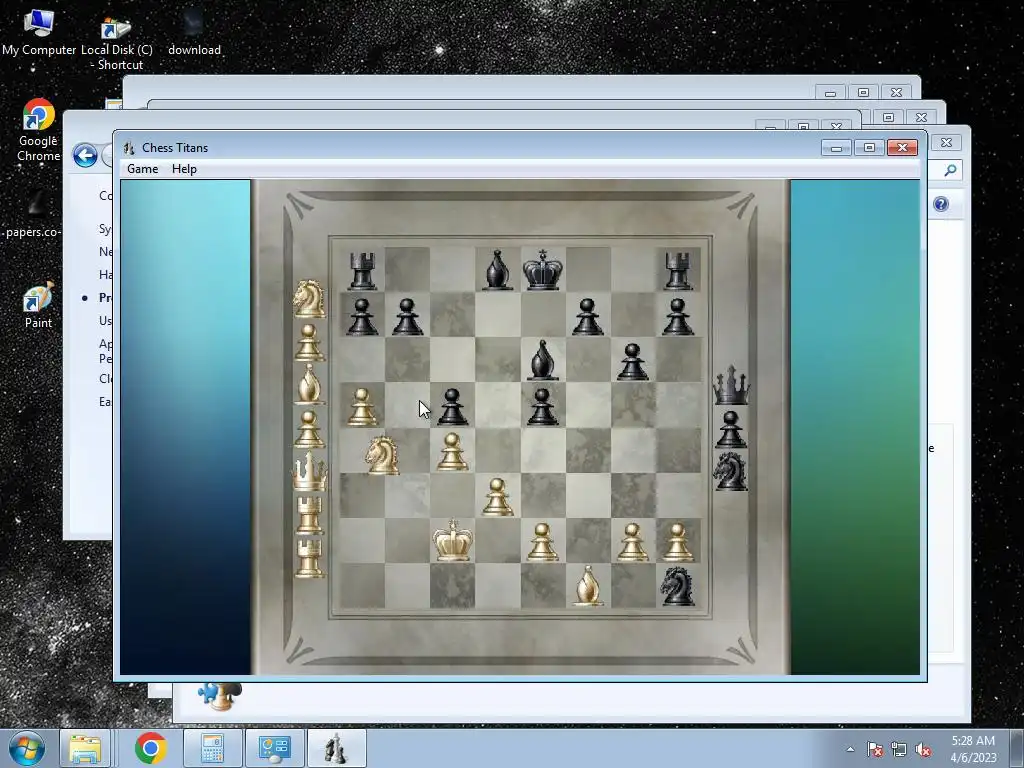
Task: Select the black pawn on a7
Action: 362,317
